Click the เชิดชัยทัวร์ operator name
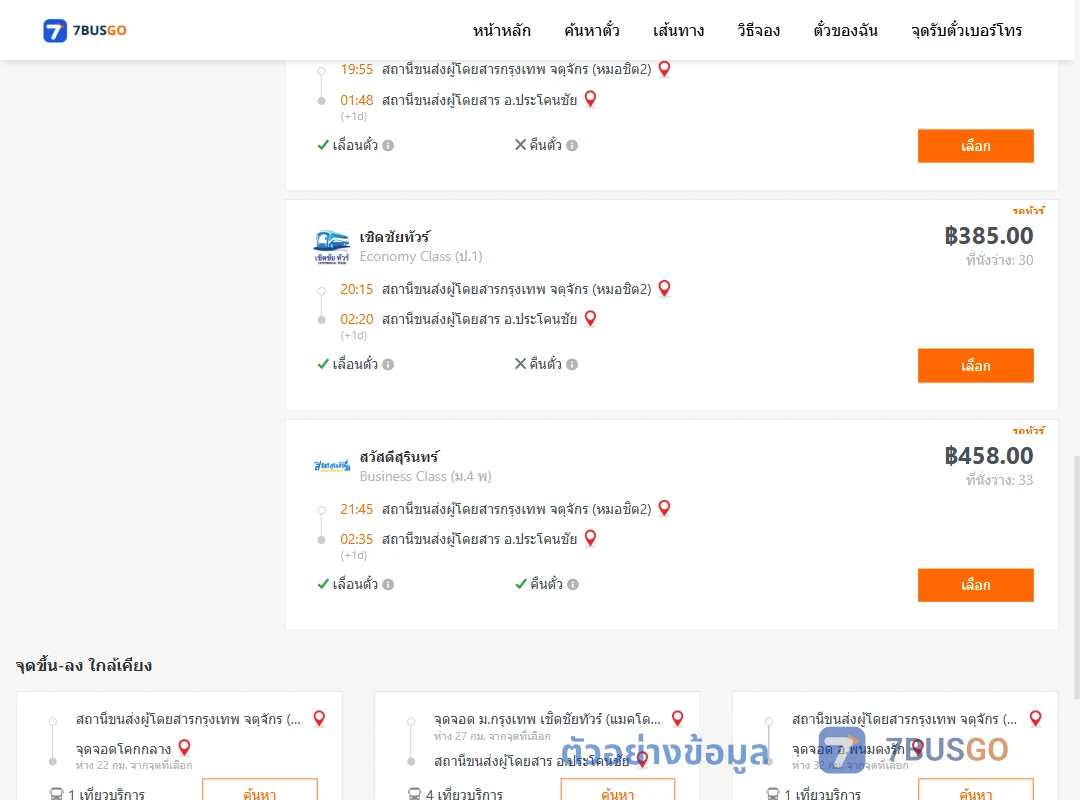Image resolution: width=1080 pixels, height=800 pixels. (x=395, y=237)
